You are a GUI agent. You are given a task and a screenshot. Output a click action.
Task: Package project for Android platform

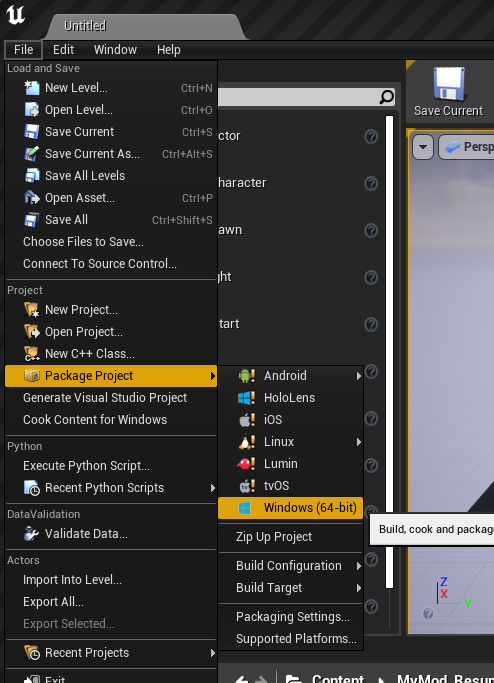point(291,375)
